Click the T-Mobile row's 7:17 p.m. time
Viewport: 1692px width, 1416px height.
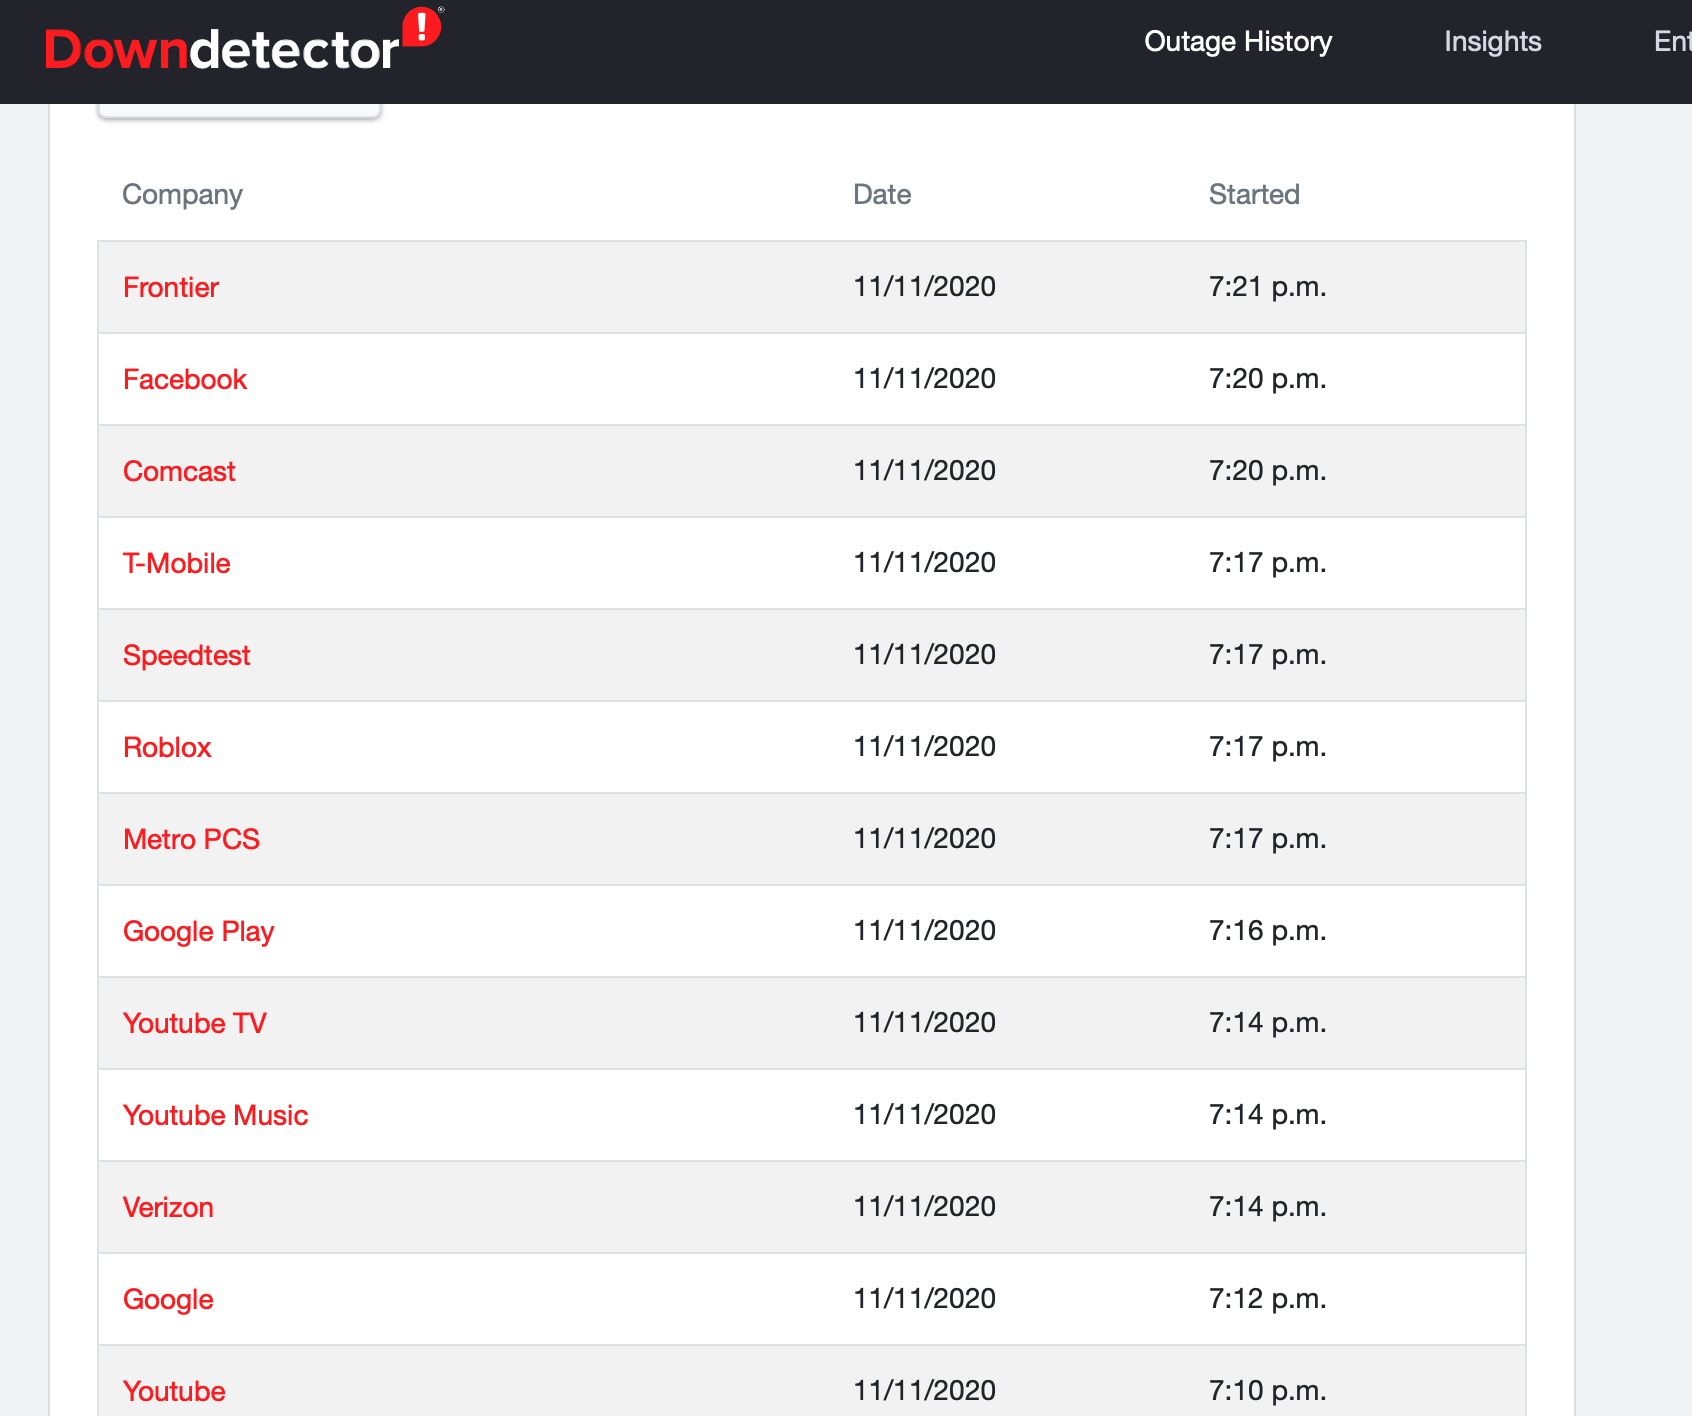coord(1267,563)
